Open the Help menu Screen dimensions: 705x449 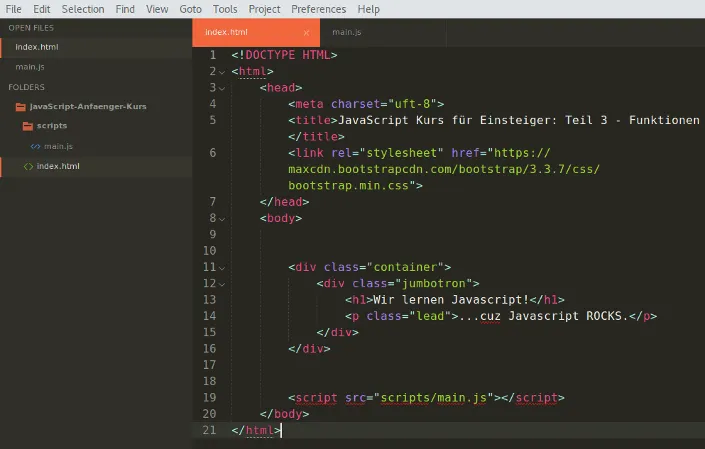pos(369,9)
